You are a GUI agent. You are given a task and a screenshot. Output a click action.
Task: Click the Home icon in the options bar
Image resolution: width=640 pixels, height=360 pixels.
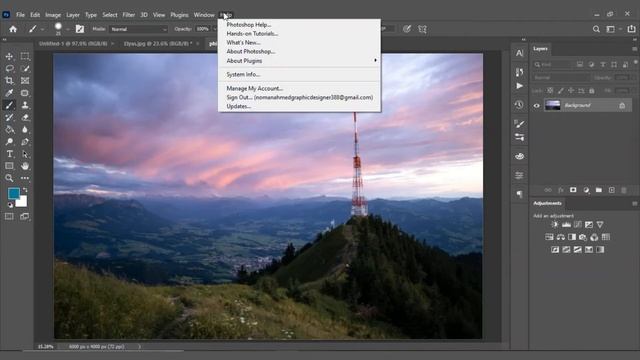coord(13,29)
